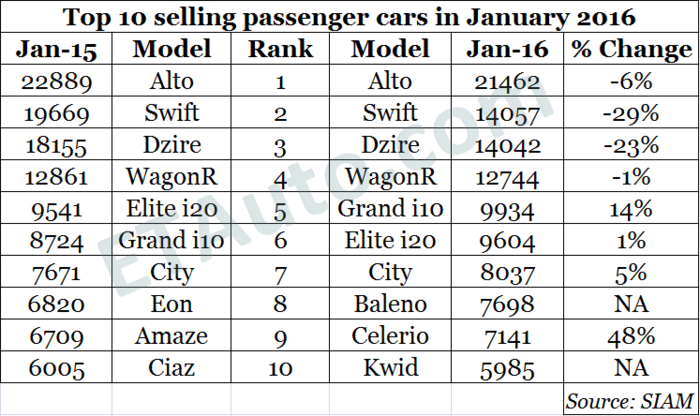Click the Source: SIAM text
The width and height of the screenshot is (700, 416).
click(628, 400)
